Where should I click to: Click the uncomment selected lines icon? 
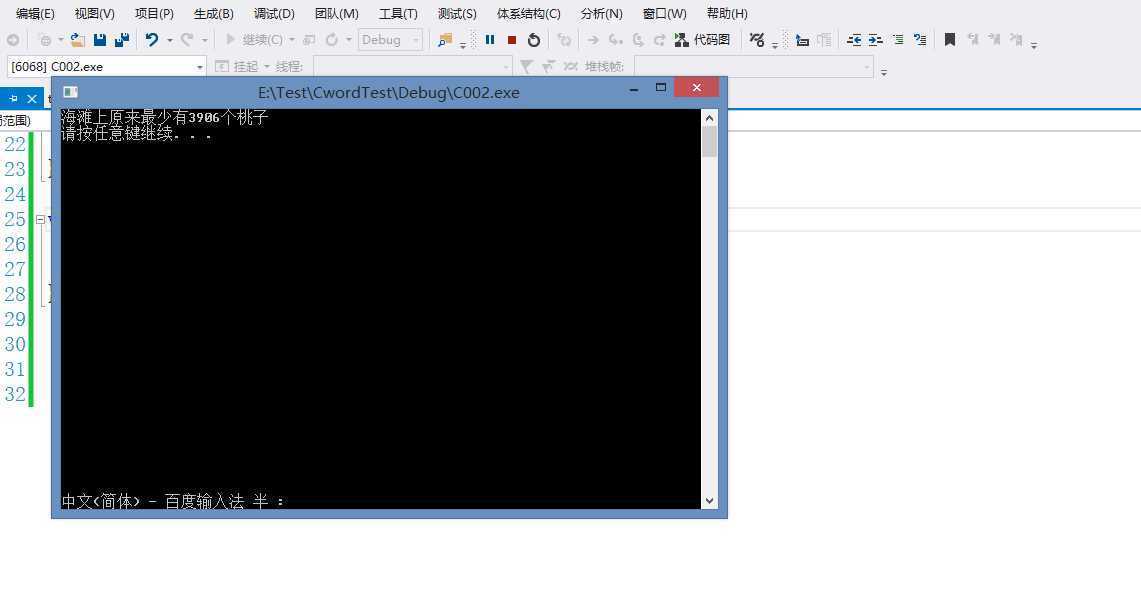(920, 40)
